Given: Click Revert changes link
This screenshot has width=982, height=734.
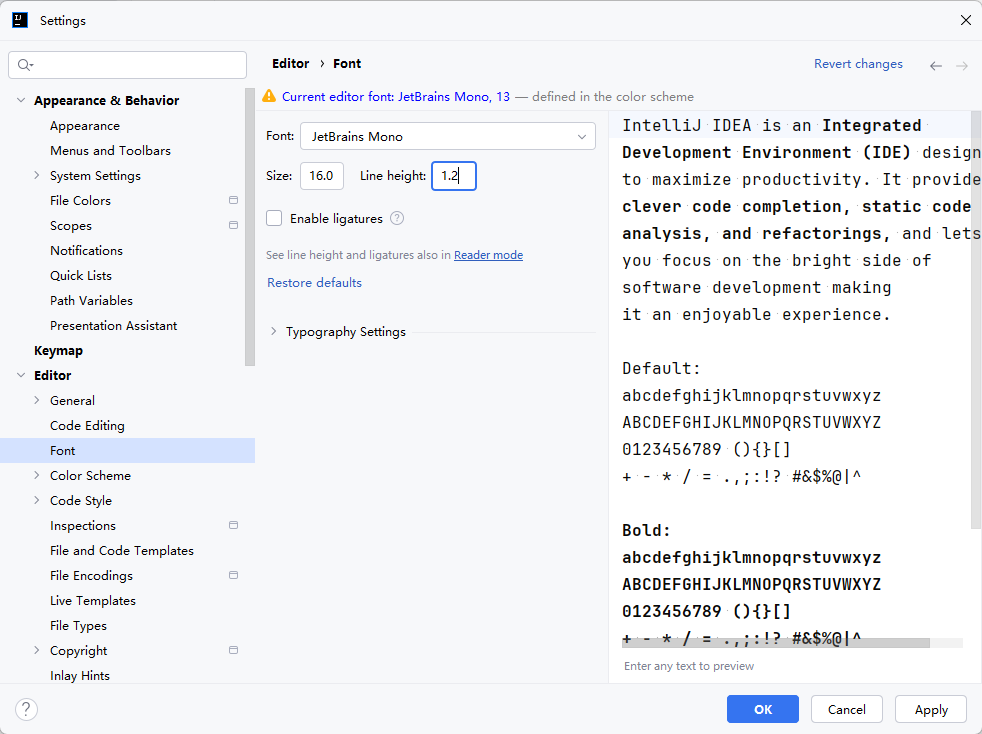Looking at the screenshot, I should click(x=858, y=64).
